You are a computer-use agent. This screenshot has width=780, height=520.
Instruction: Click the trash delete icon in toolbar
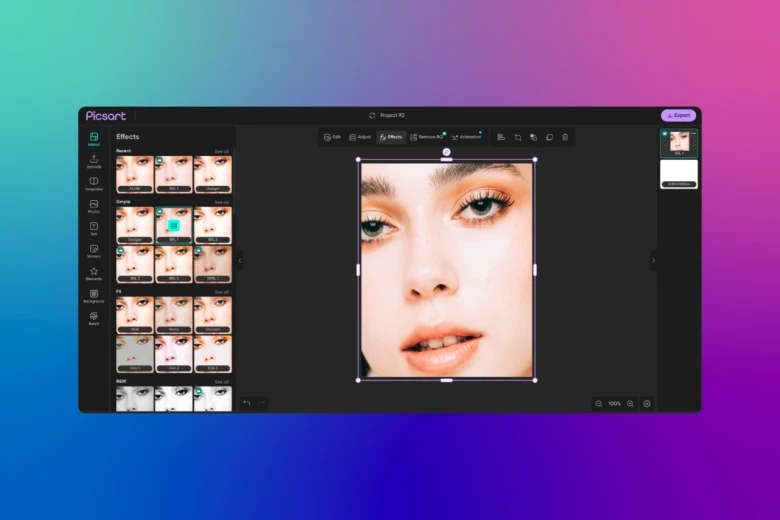point(564,137)
